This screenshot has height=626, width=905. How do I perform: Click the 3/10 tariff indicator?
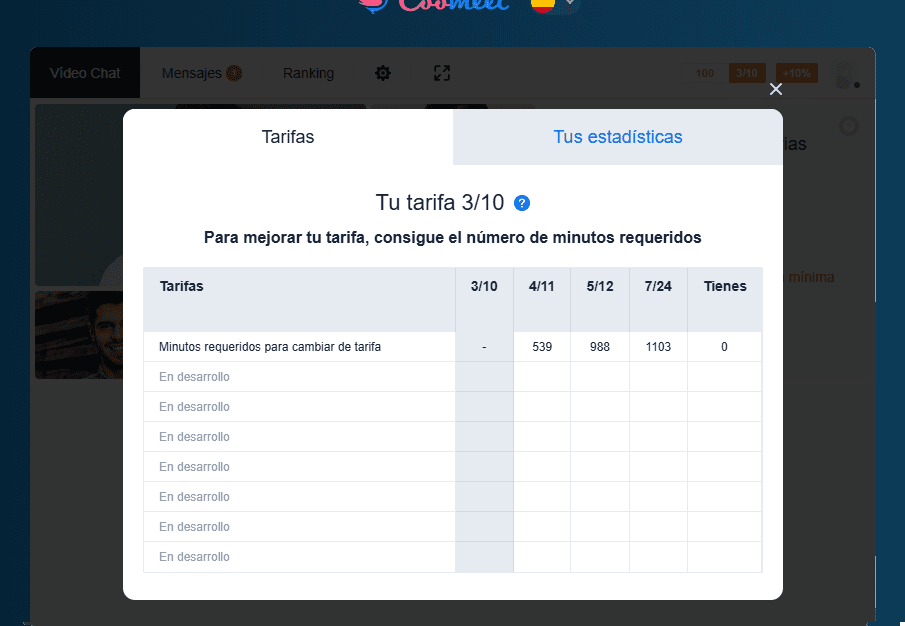tap(746, 73)
